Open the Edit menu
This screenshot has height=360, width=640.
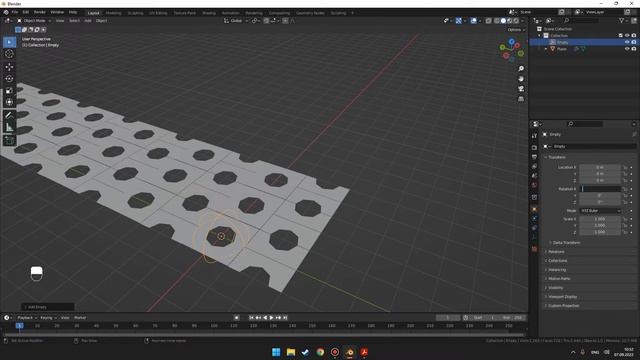coord(26,12)
